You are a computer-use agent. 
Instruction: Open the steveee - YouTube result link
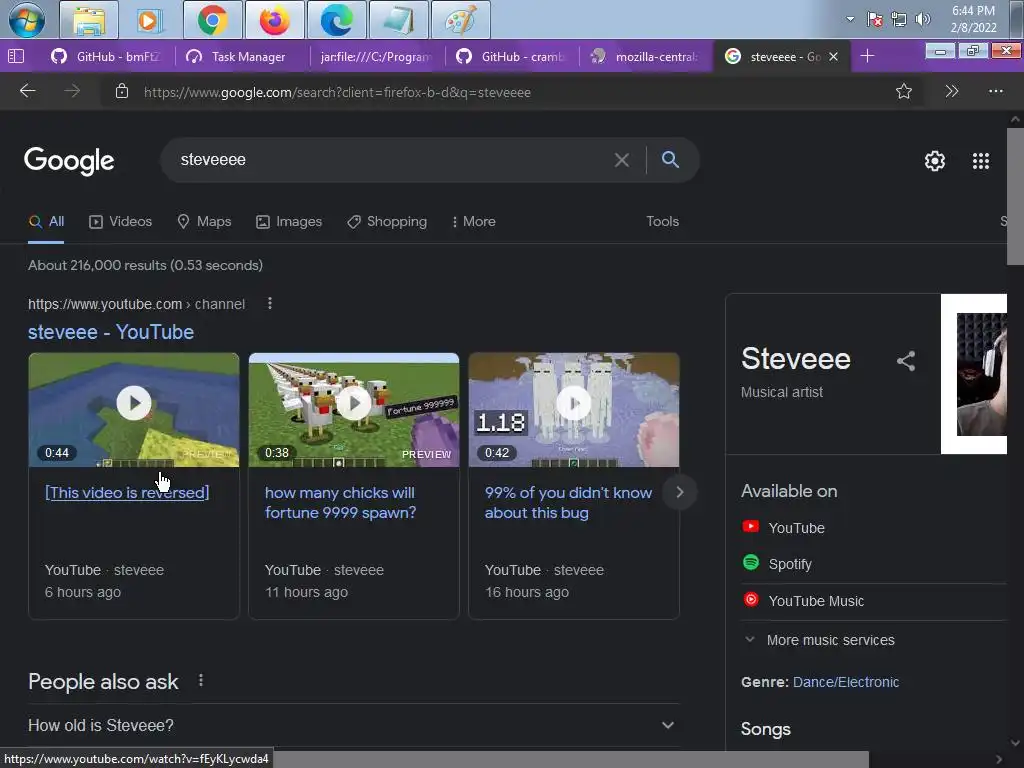[x=111, y=332]
